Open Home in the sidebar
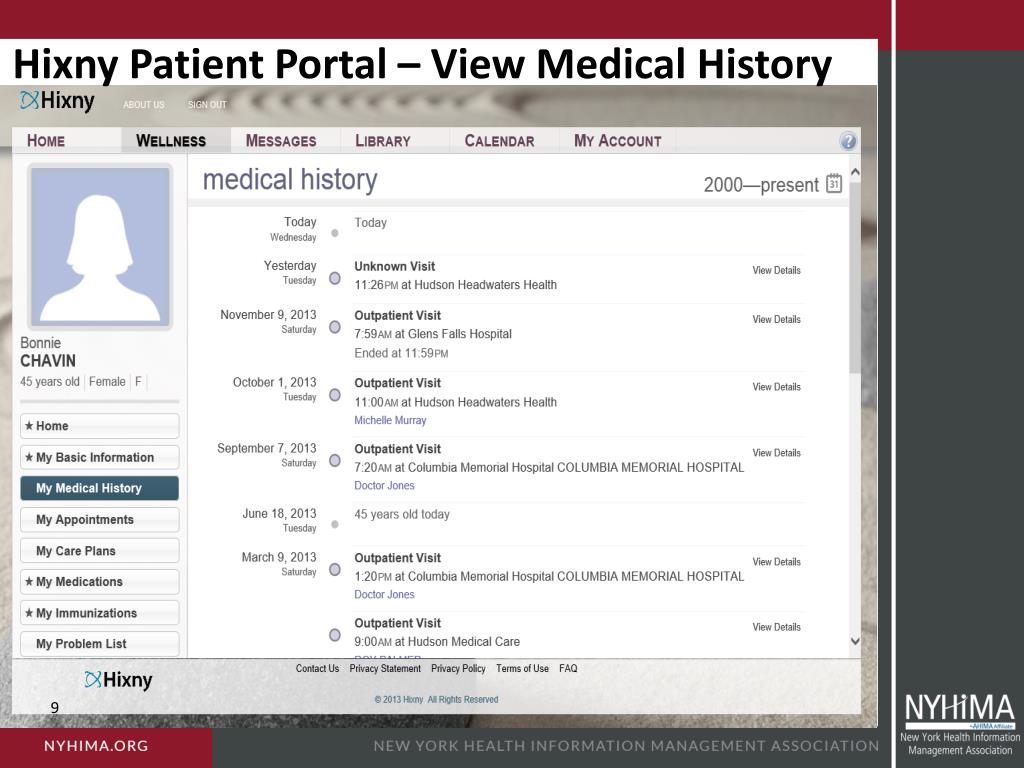Screen dimensions: 1024x768 [99, 426]
